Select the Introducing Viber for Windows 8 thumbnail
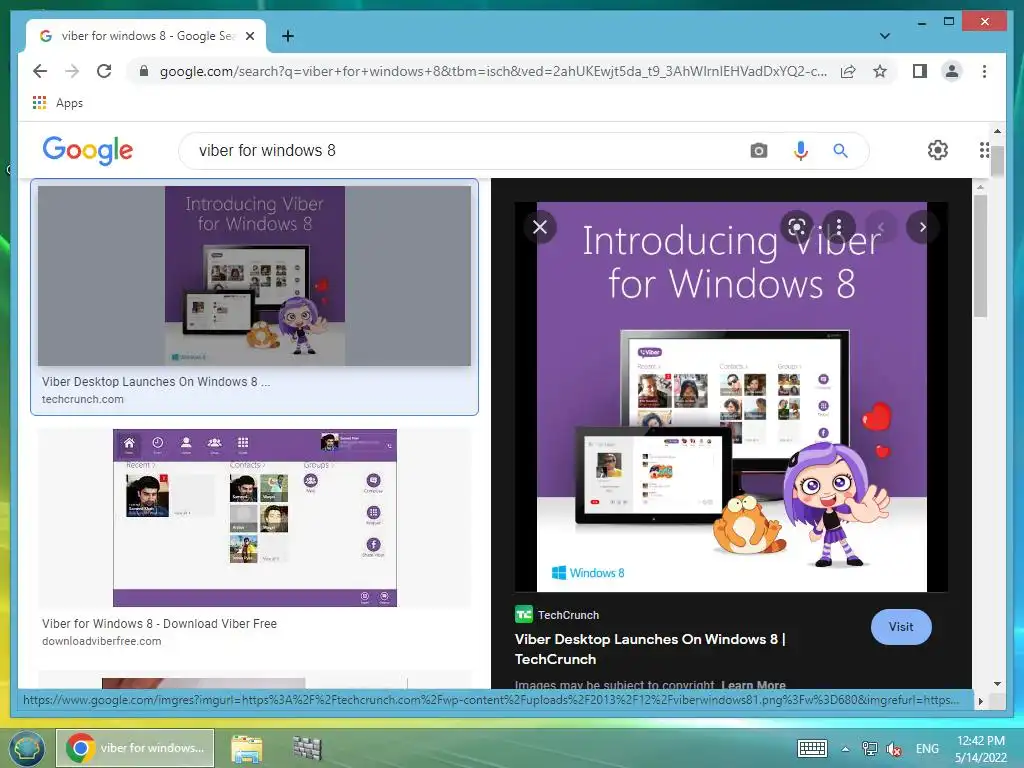 (x=254, y=276)
